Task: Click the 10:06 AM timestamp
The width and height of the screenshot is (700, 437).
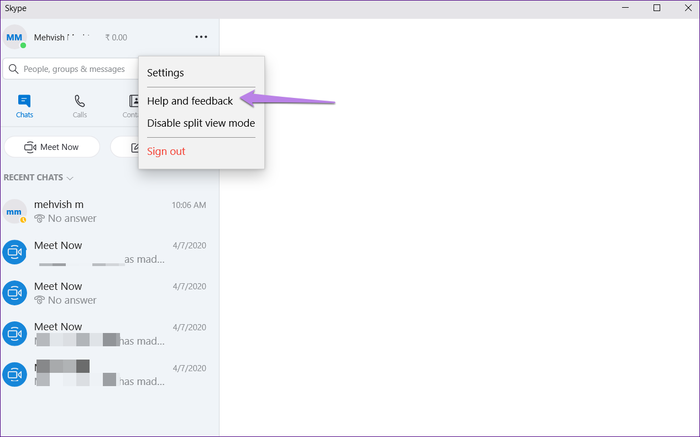Action: click(189, 205)
